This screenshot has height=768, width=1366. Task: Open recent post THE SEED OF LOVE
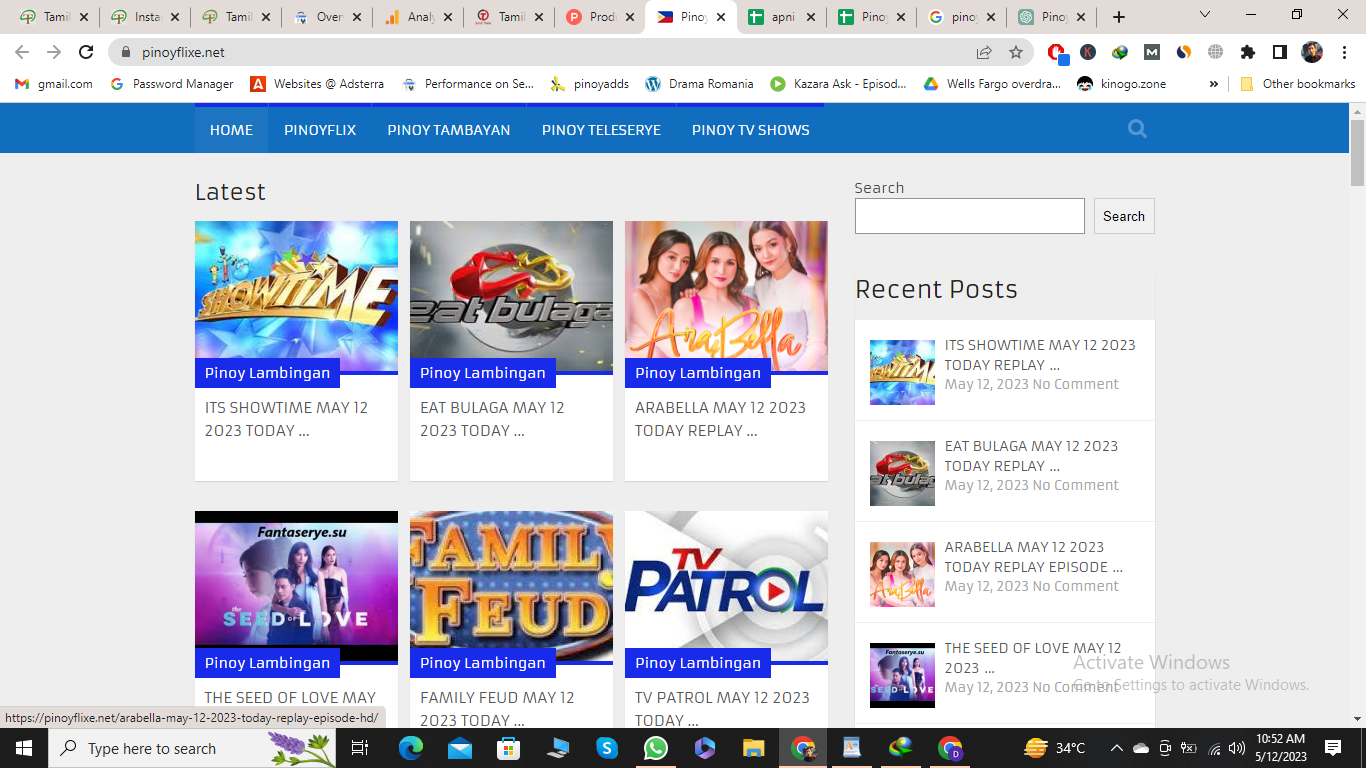[1033, 658]
